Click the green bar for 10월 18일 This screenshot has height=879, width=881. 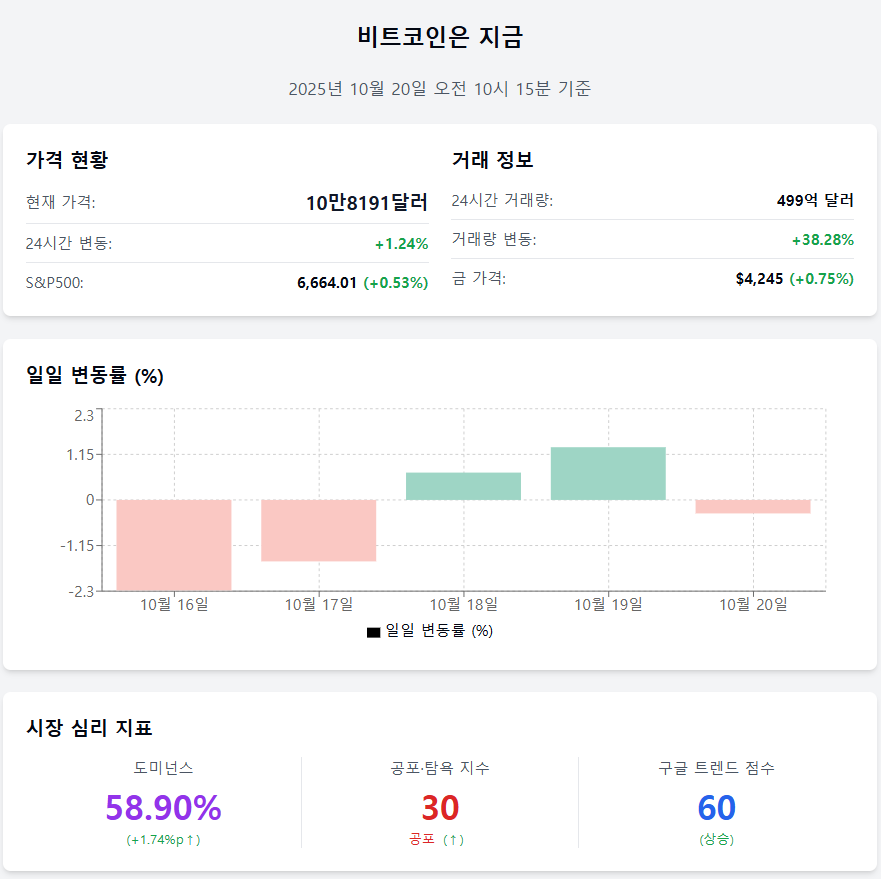(463, 486)
